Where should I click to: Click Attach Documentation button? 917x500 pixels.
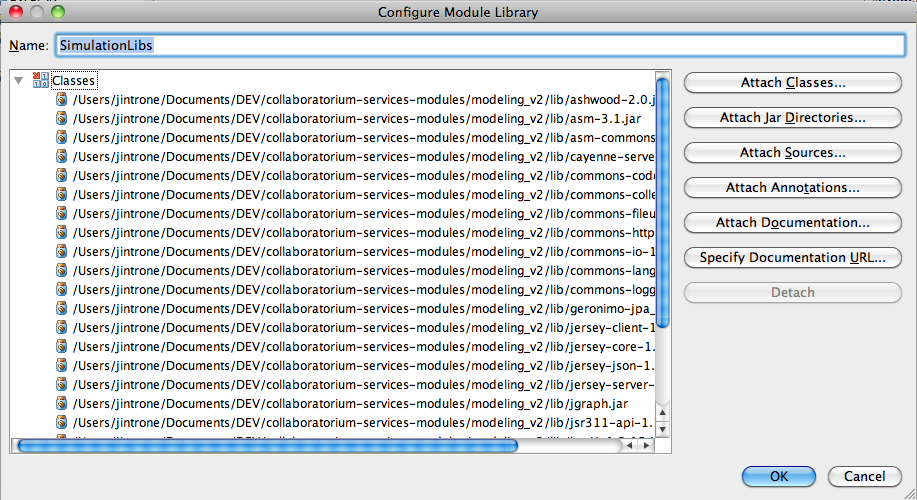[792, 223]
